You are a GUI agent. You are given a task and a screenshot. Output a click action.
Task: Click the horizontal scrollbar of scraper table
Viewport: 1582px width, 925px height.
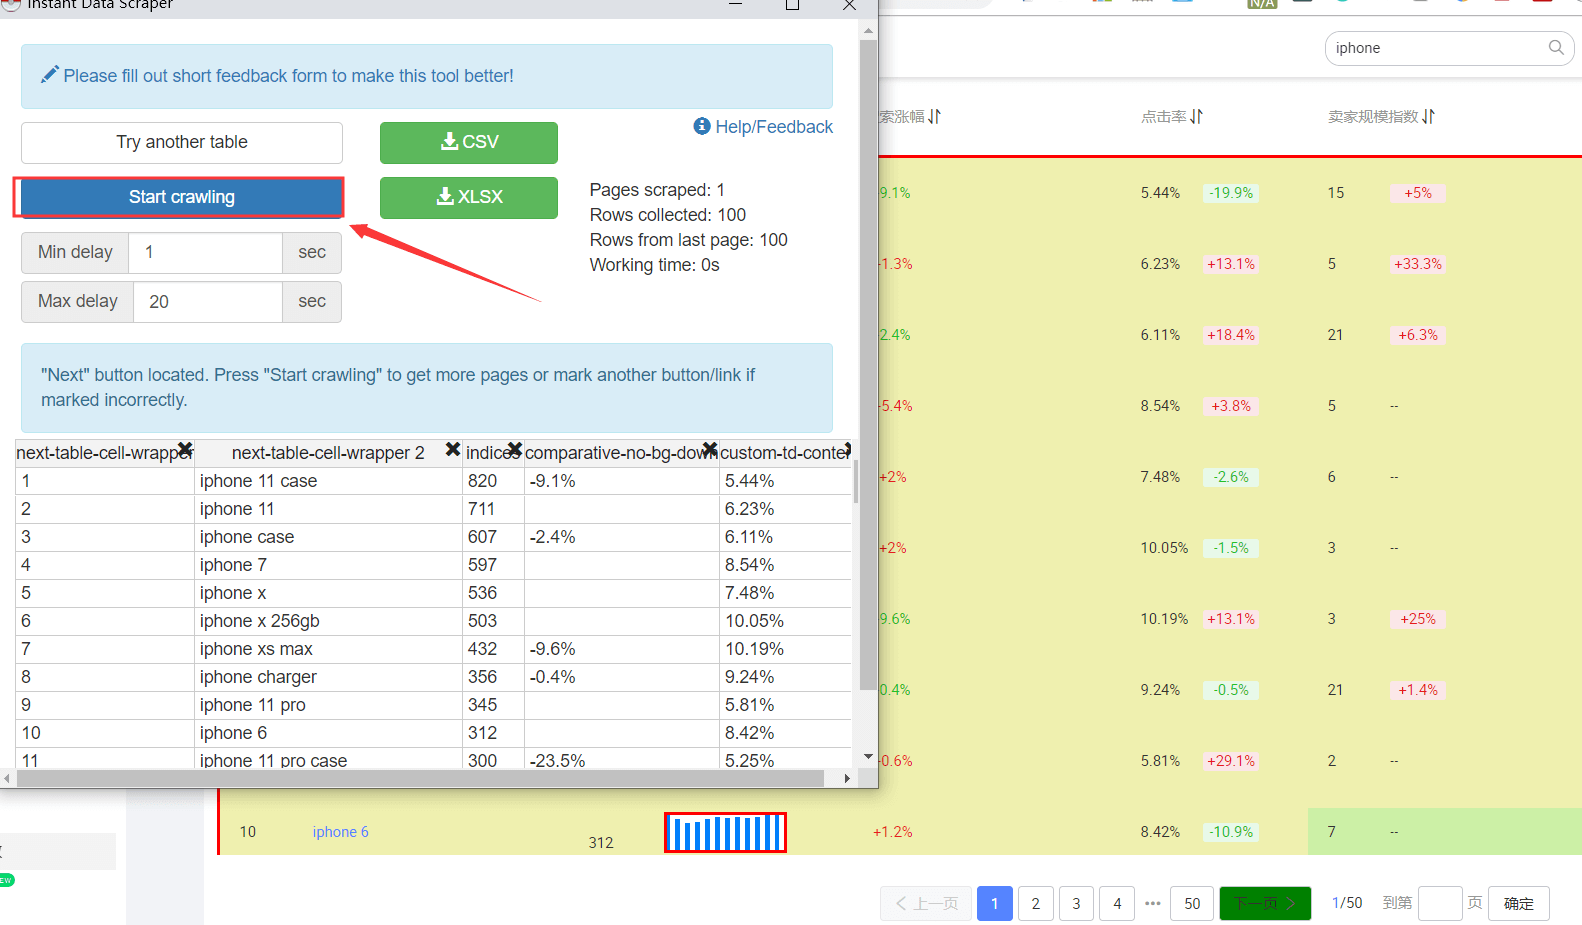click(420, 778)
